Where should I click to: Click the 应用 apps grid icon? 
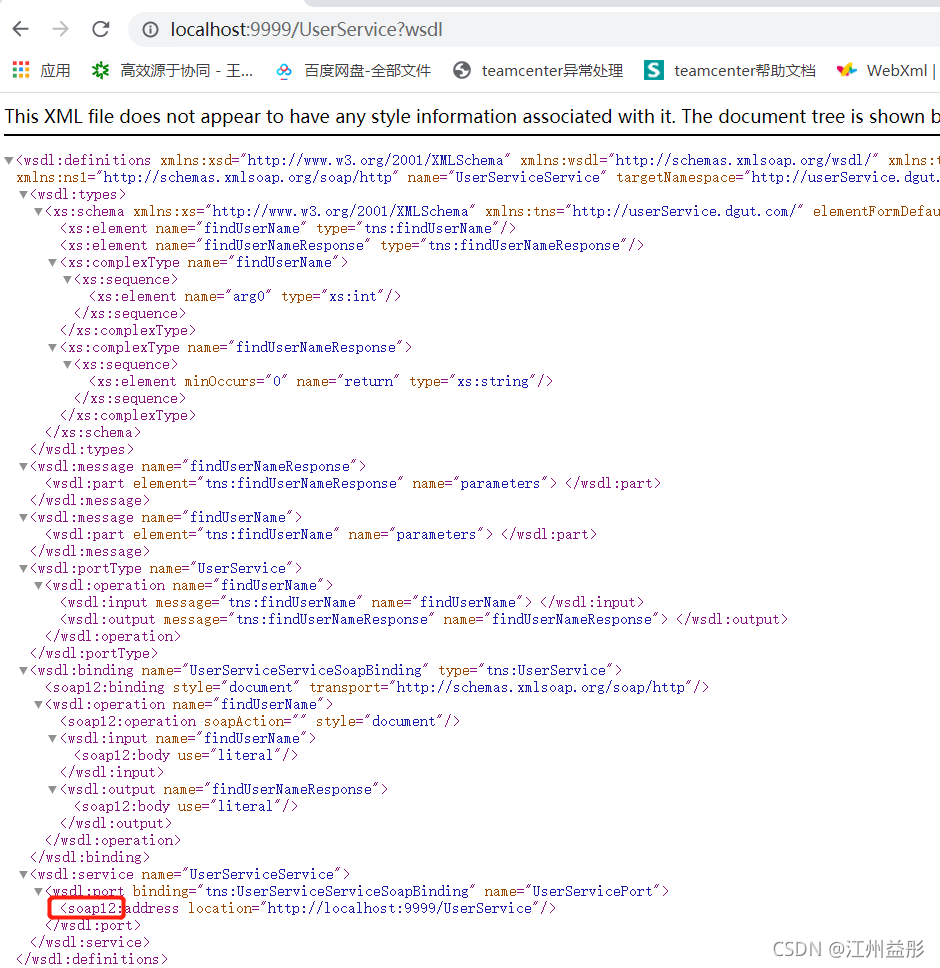[21, 70]
